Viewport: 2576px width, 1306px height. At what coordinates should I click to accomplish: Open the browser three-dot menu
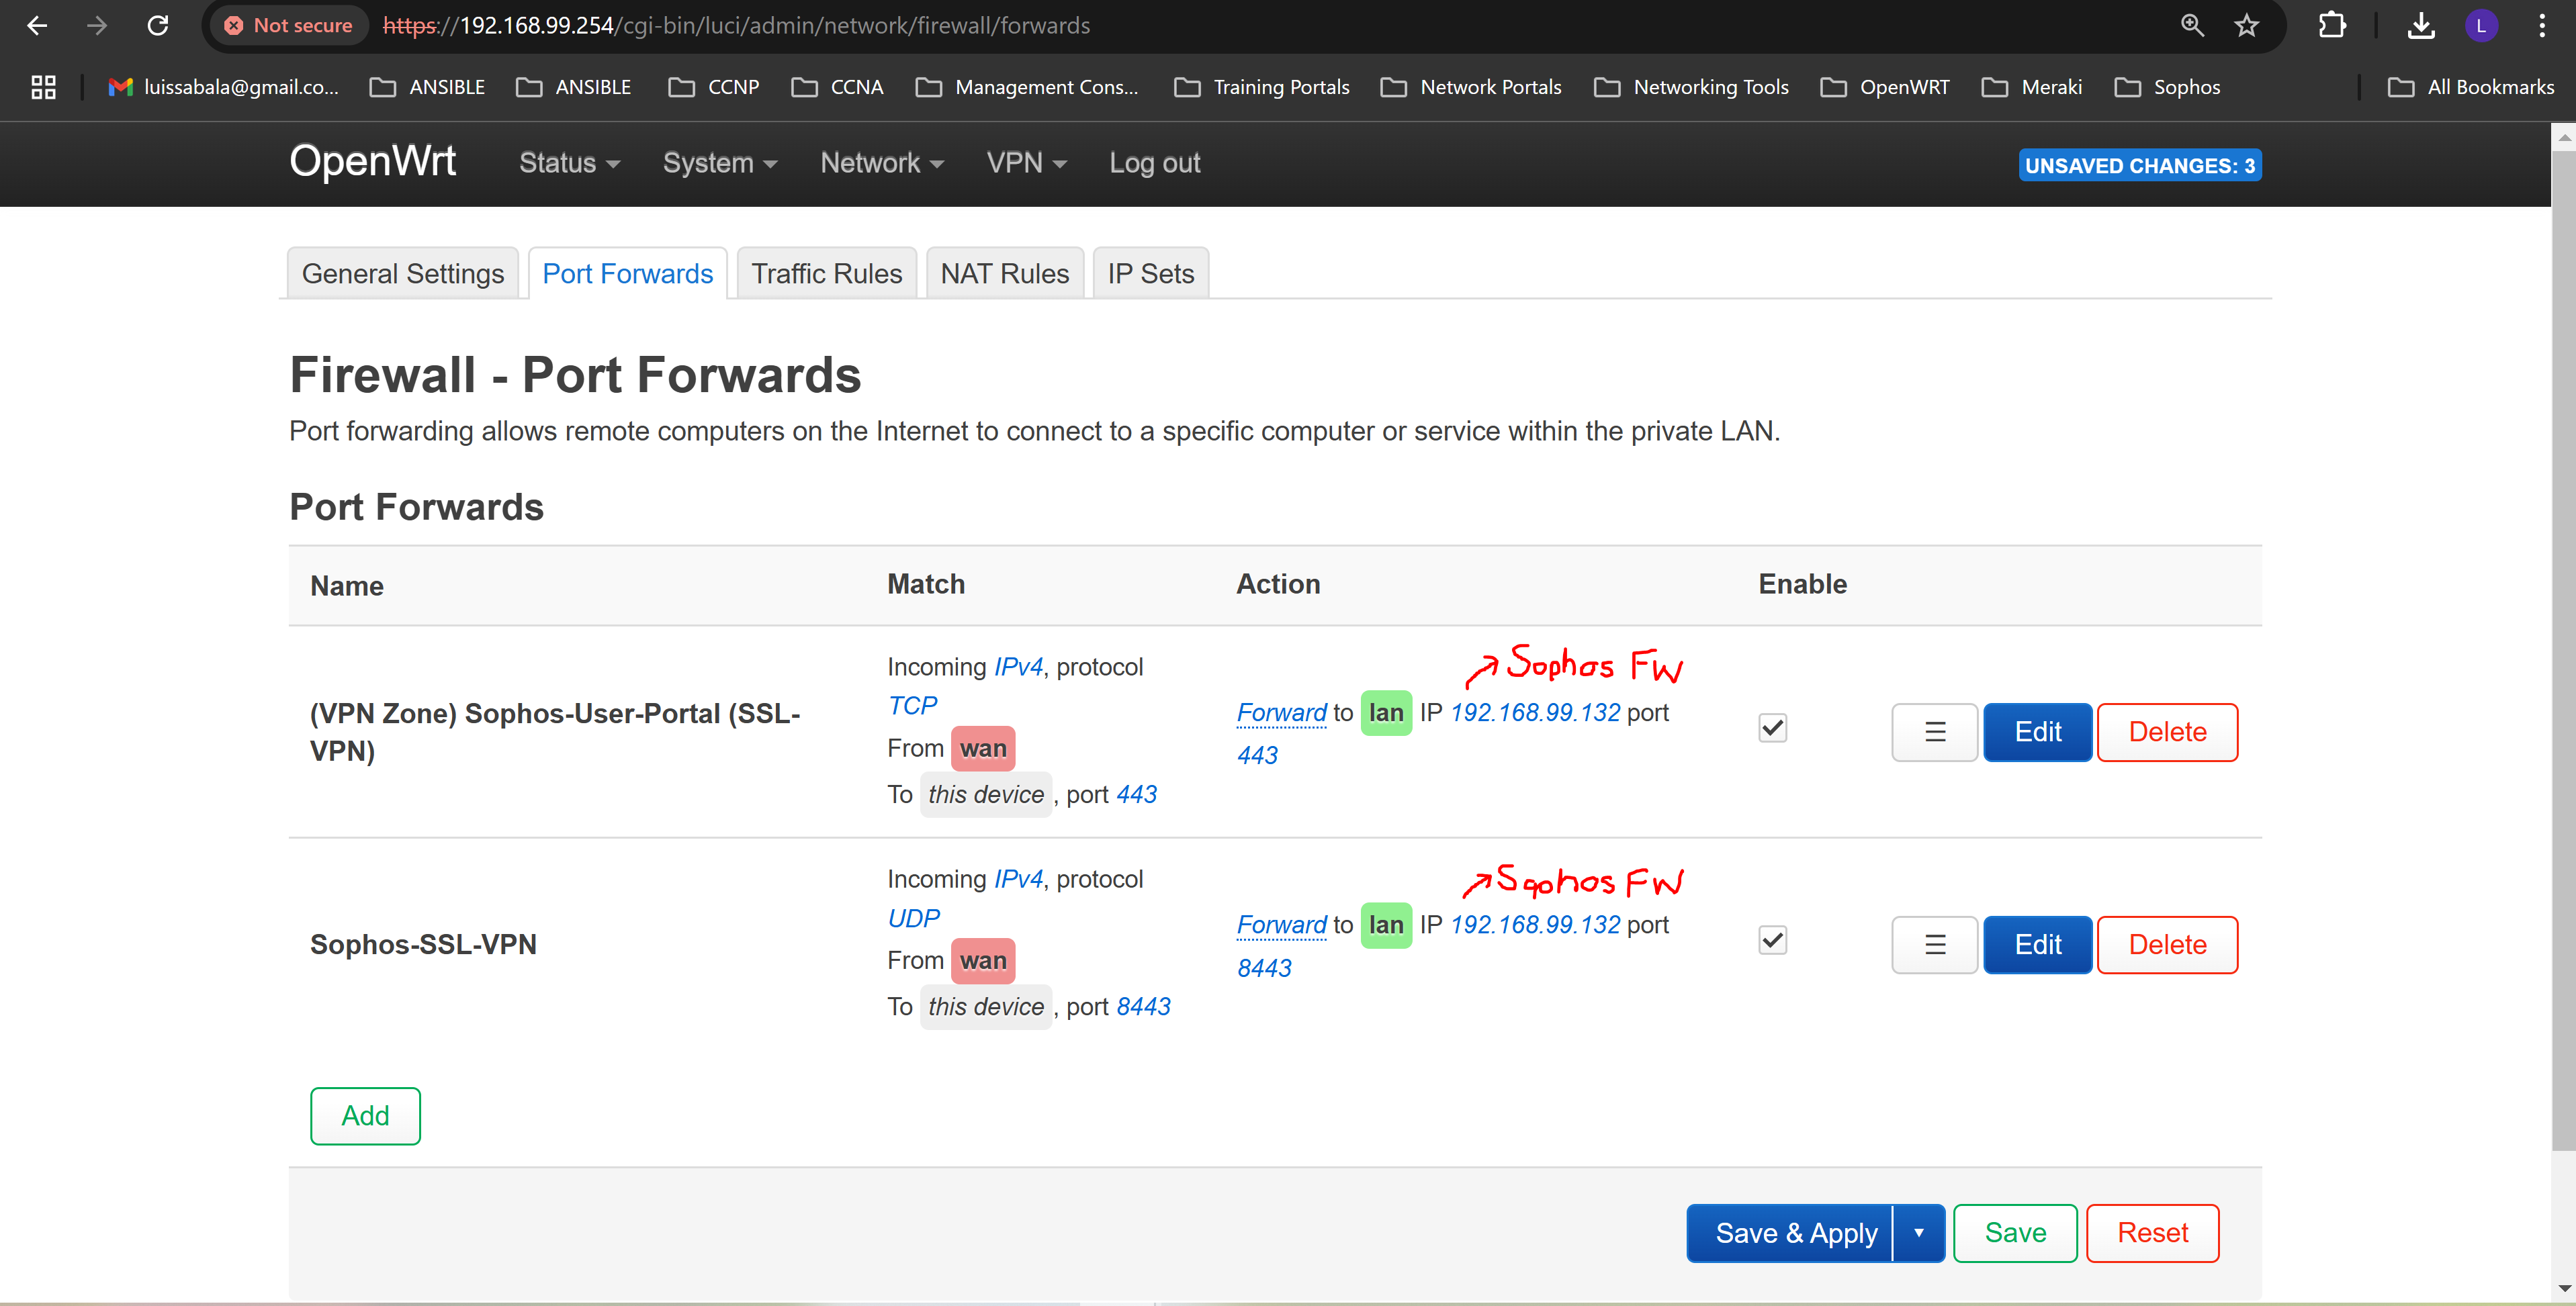pos(2541,26)
